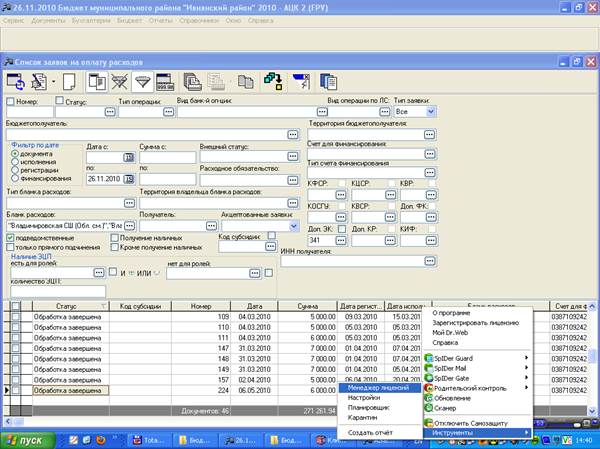Click in Сумма с input field
The image size is (600, 449).
(168, 157)
